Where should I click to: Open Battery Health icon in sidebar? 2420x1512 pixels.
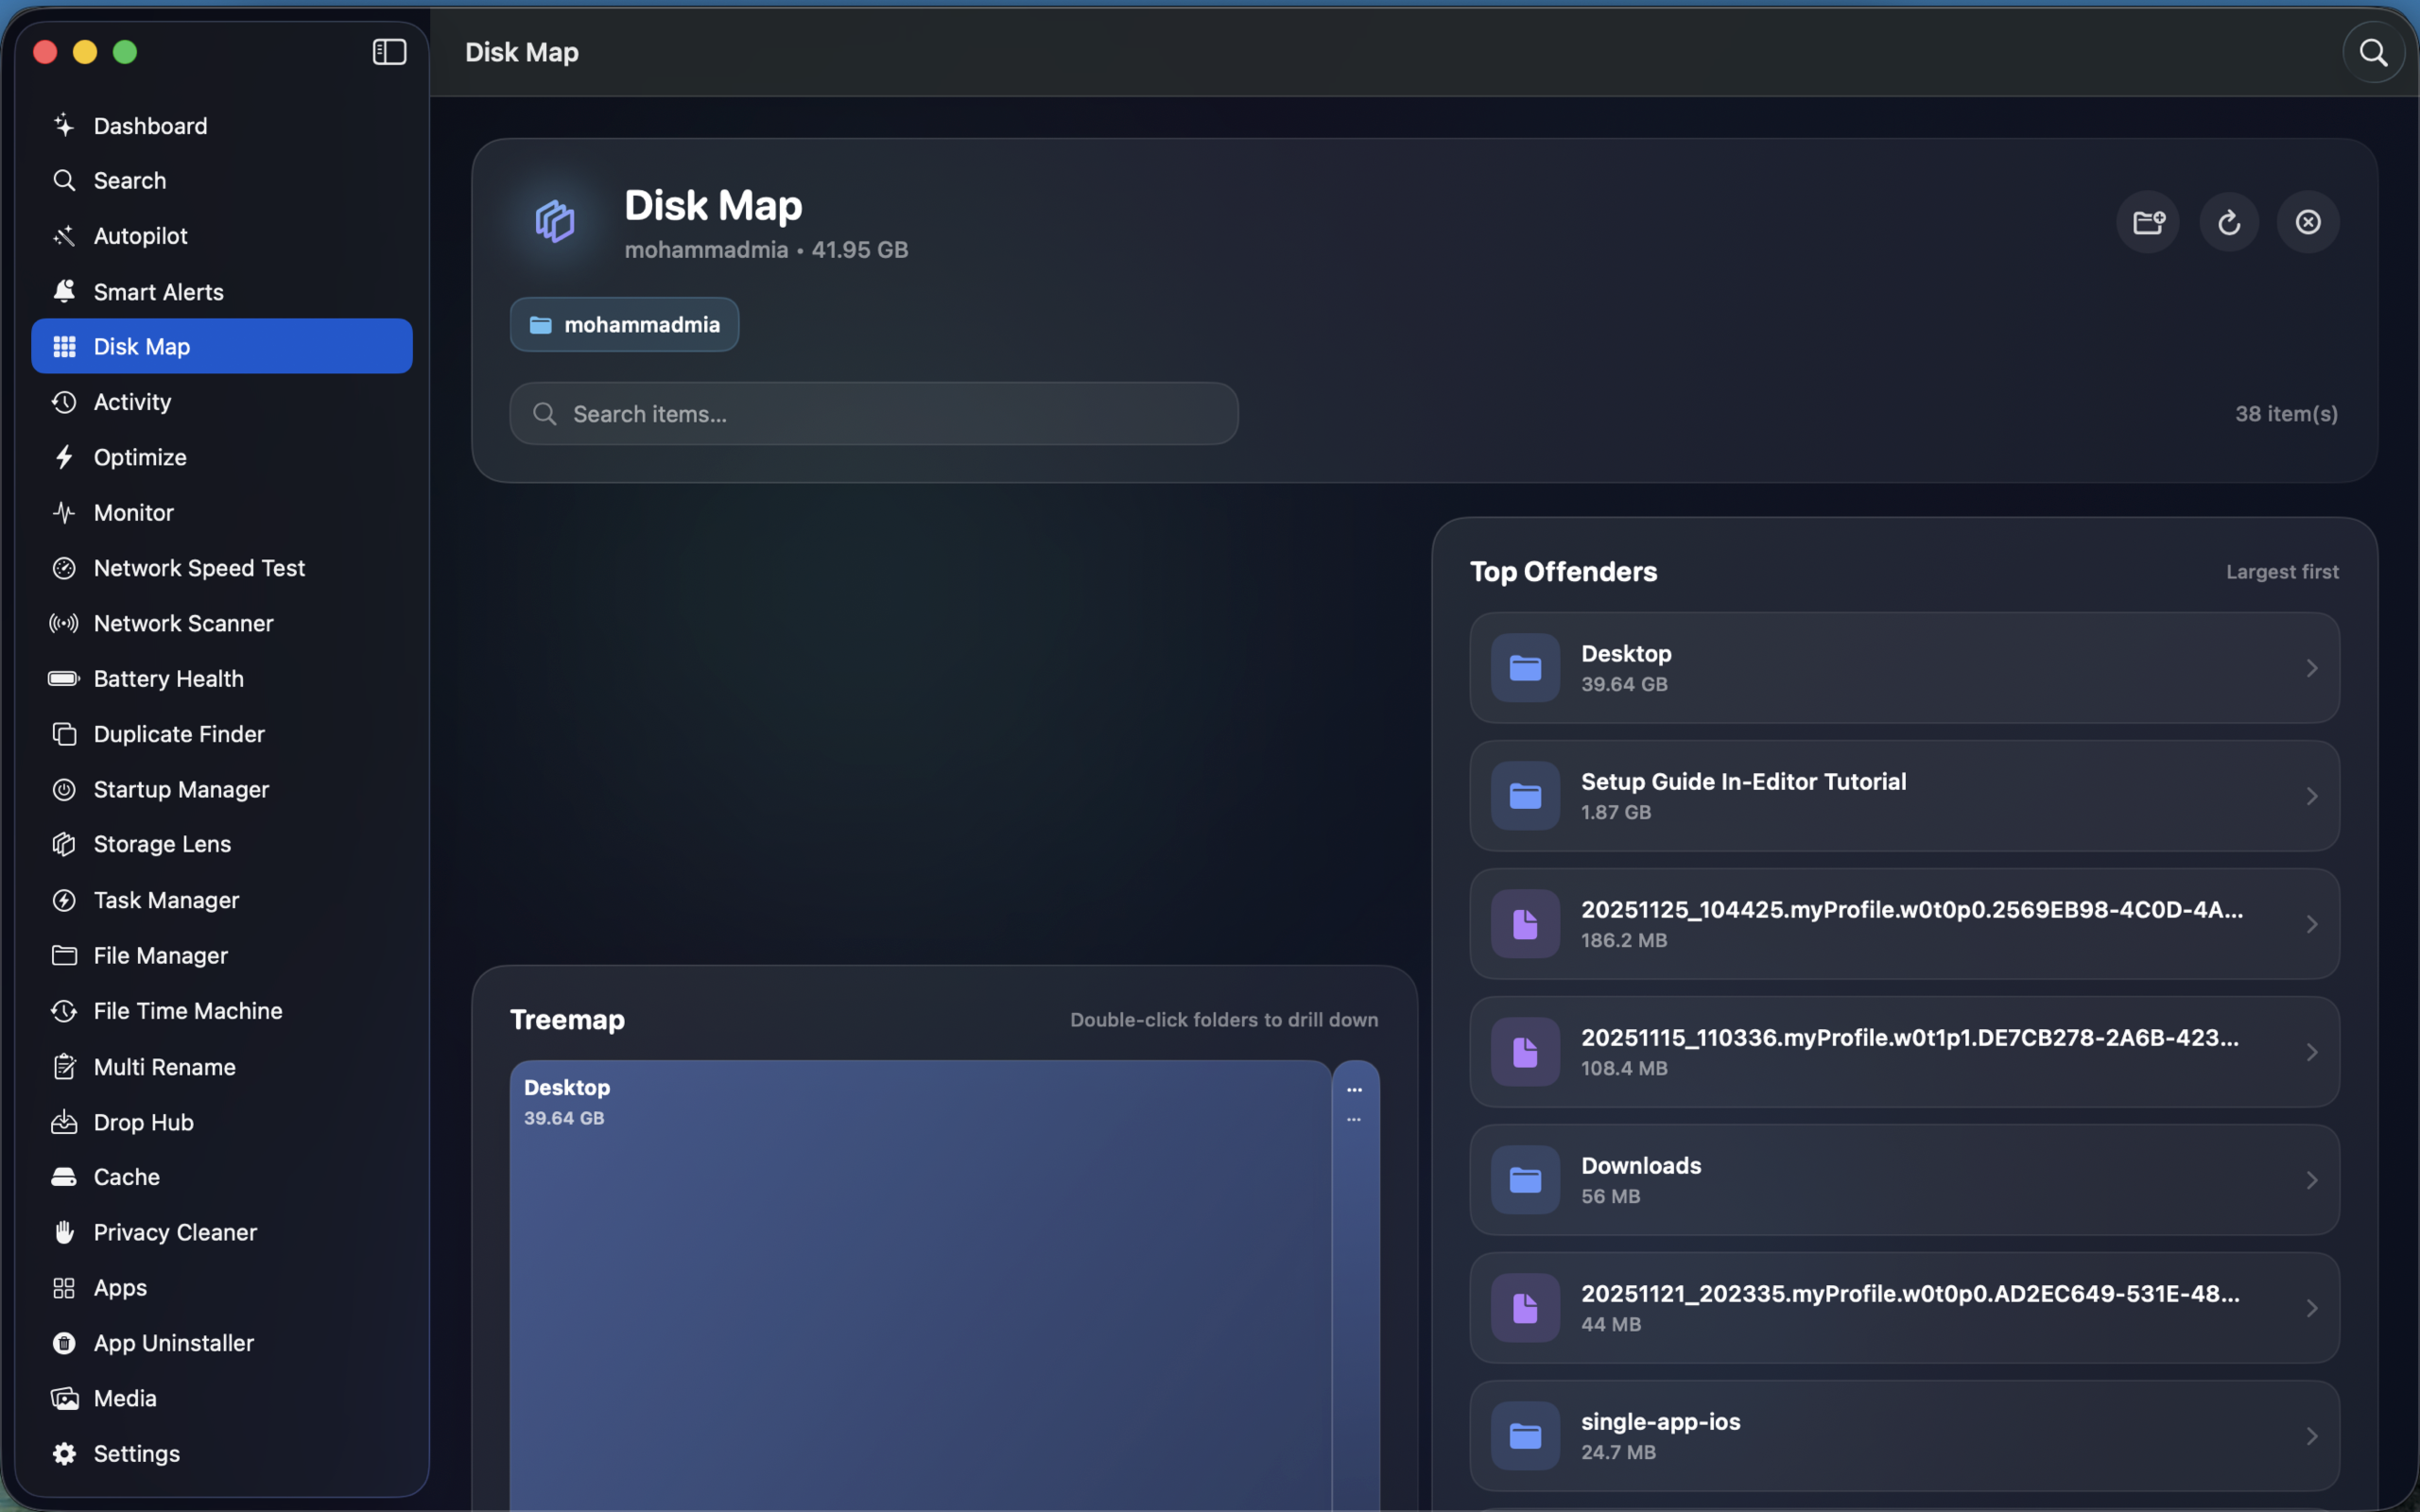pos(64,678)
